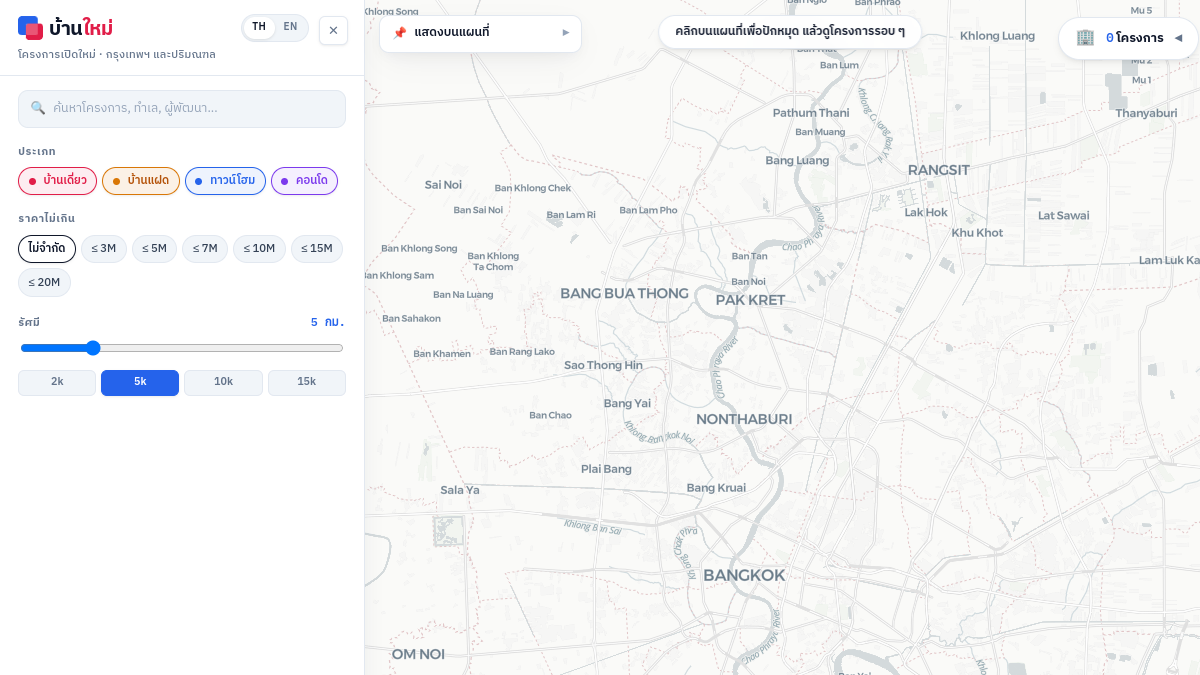Image resolution: width=1200 pixels, height=675 pixels.
Task: Toggle บ้านแฝด property type filter
Action: [x=141, y=181]
